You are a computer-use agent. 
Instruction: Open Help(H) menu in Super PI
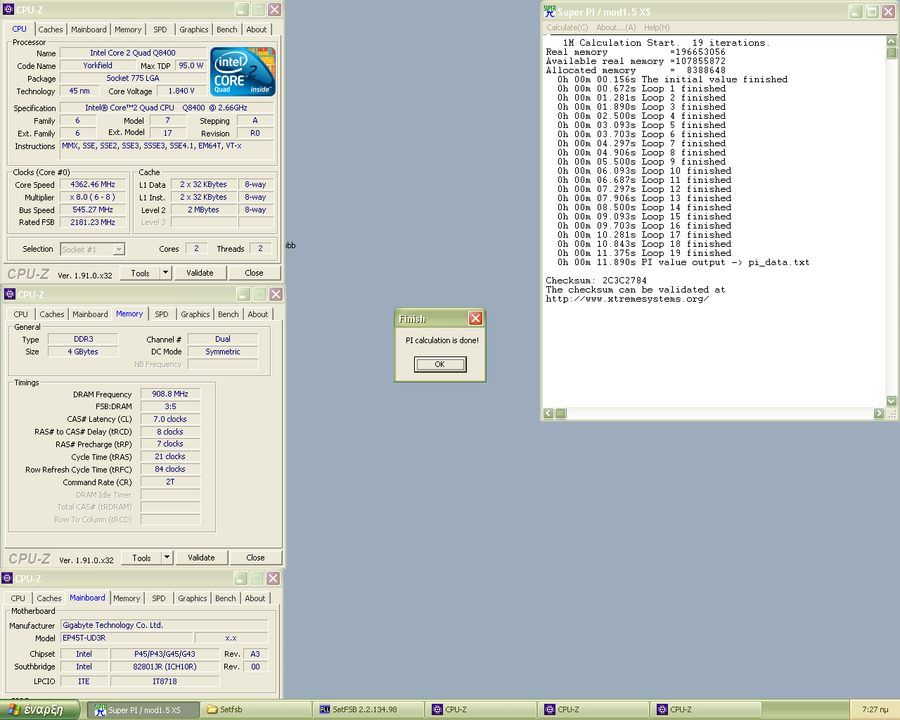coord(657,28)
